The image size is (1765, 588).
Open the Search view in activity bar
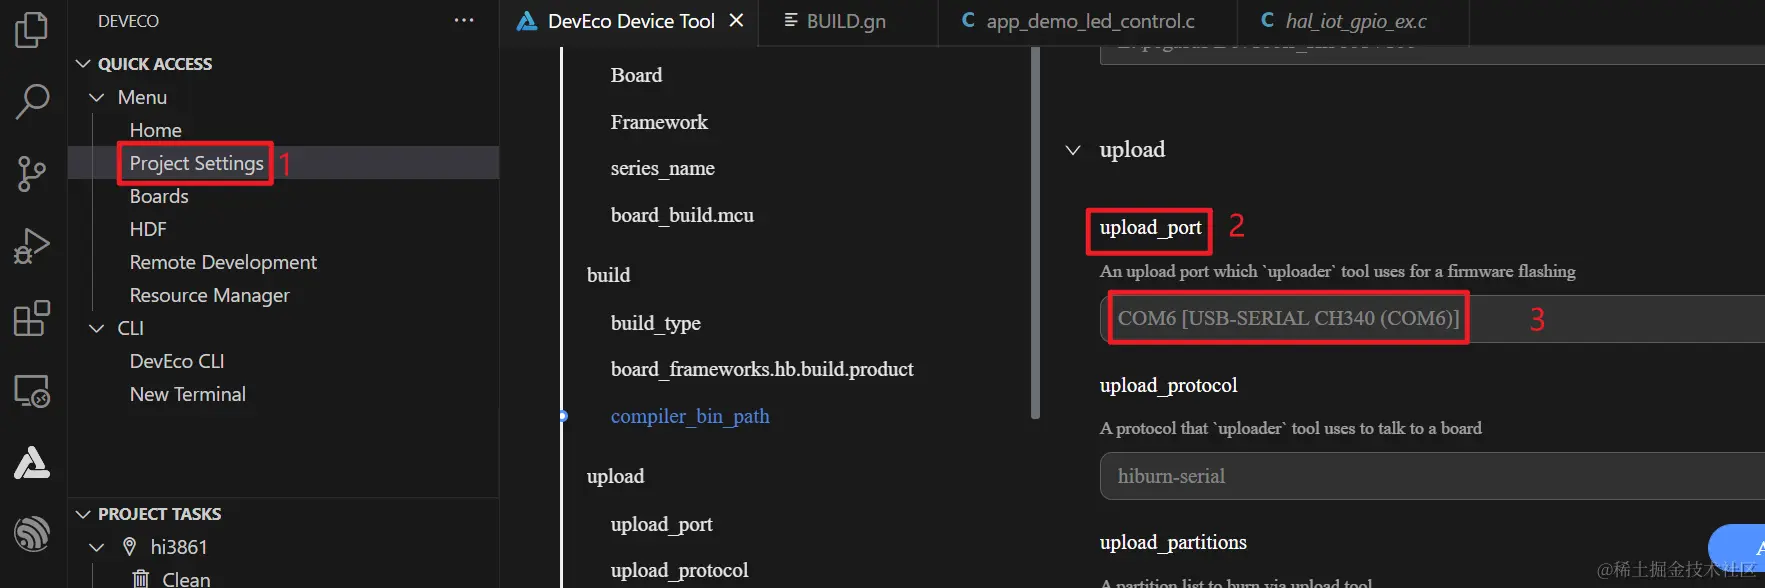[x=32, y=101]
